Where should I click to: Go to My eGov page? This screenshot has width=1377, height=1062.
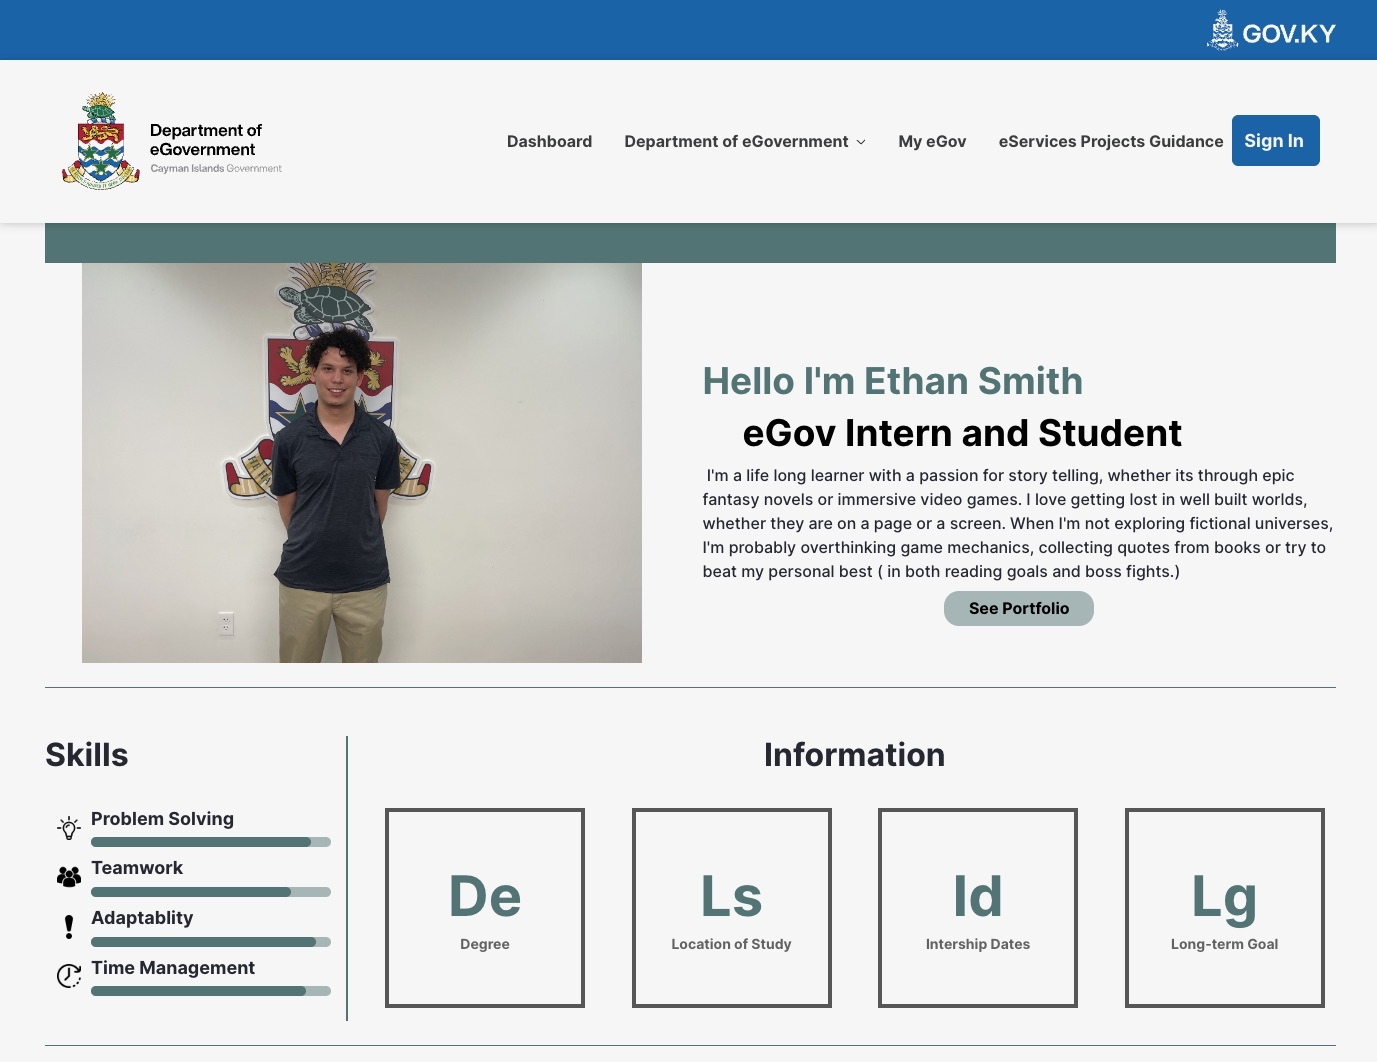932,142
